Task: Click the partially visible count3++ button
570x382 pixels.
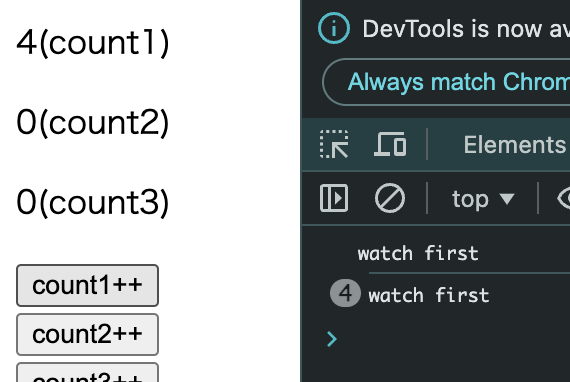Action: coord(87,373)
